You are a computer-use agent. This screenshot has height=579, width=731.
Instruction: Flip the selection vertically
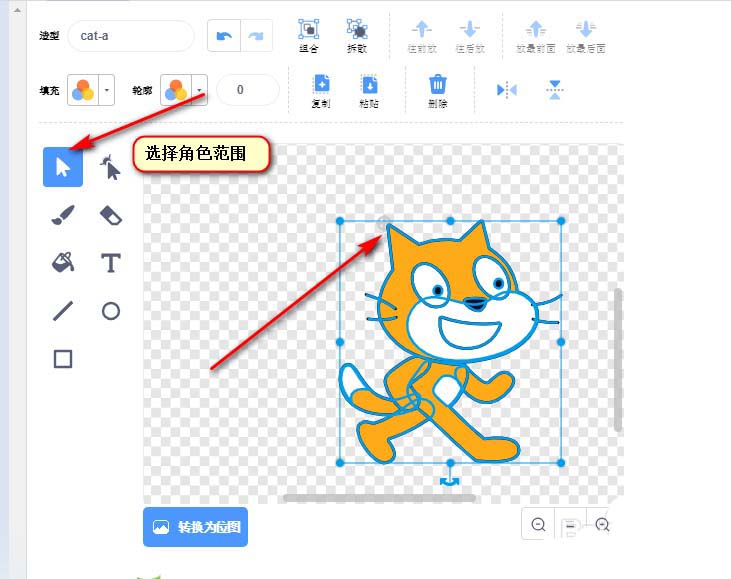555,90
